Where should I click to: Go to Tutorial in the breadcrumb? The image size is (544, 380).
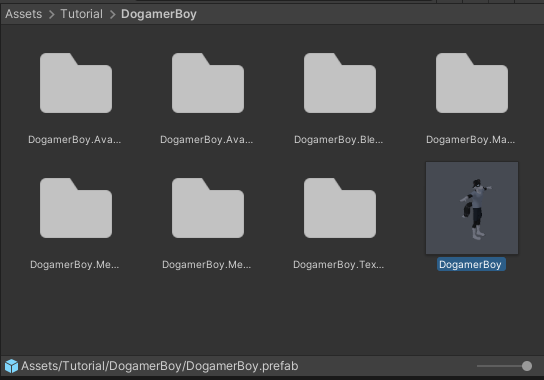coord(82,14)
